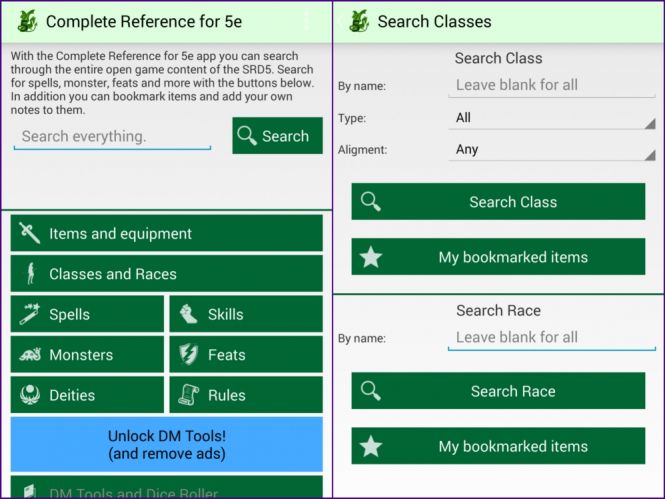The image size is (665, 499).
Task: Click the magic wand Spells icon
Action: pyautogui.click(x=30, y=314)
